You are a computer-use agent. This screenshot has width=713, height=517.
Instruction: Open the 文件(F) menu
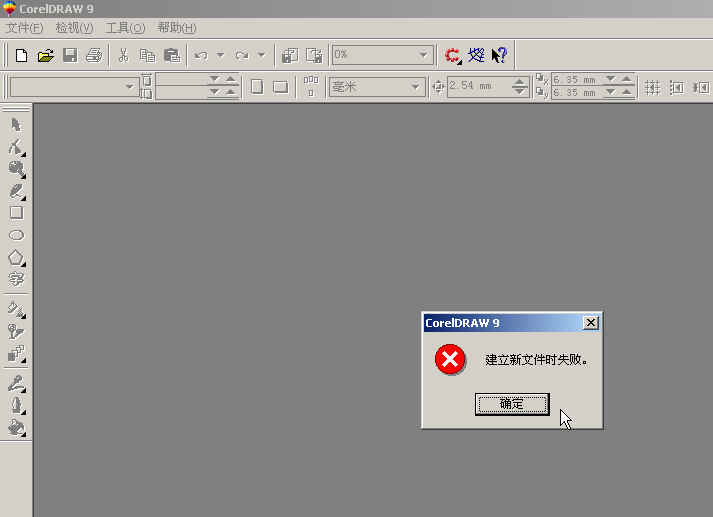coord(24,28)
